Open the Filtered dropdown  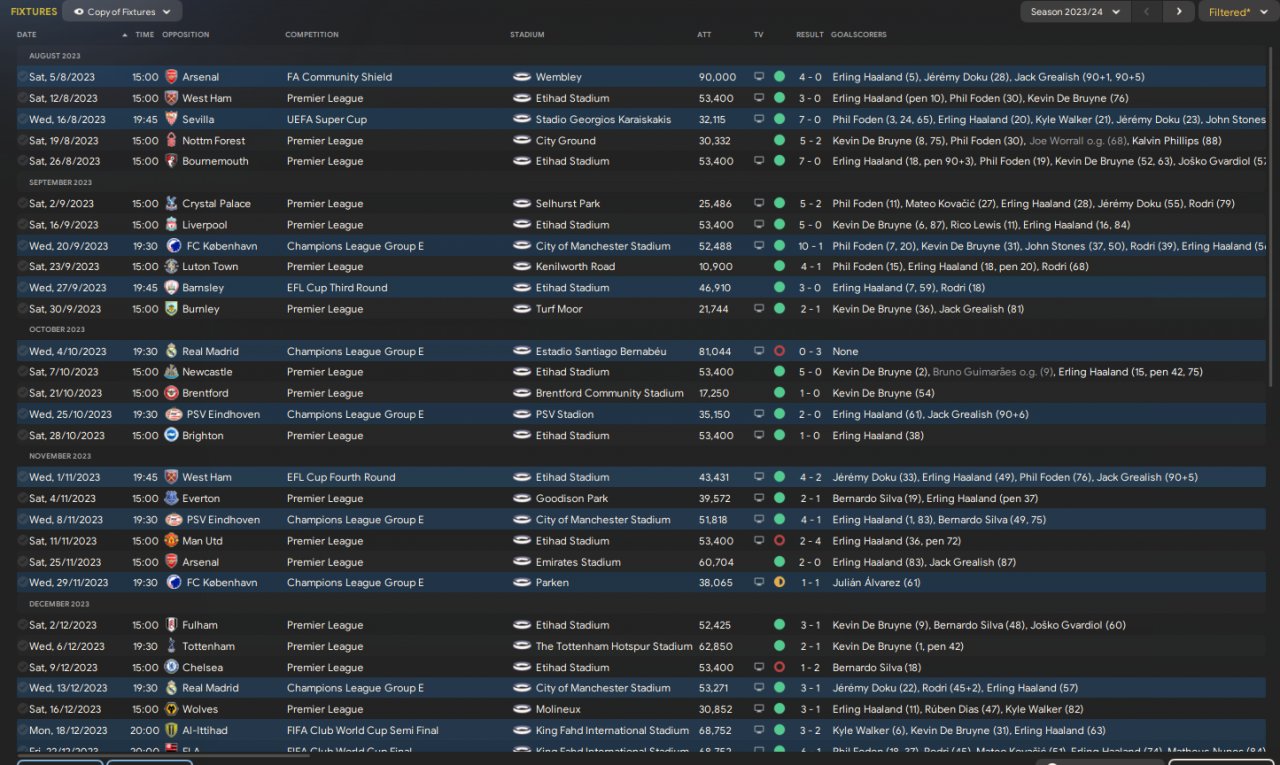tap(1236, 12)
